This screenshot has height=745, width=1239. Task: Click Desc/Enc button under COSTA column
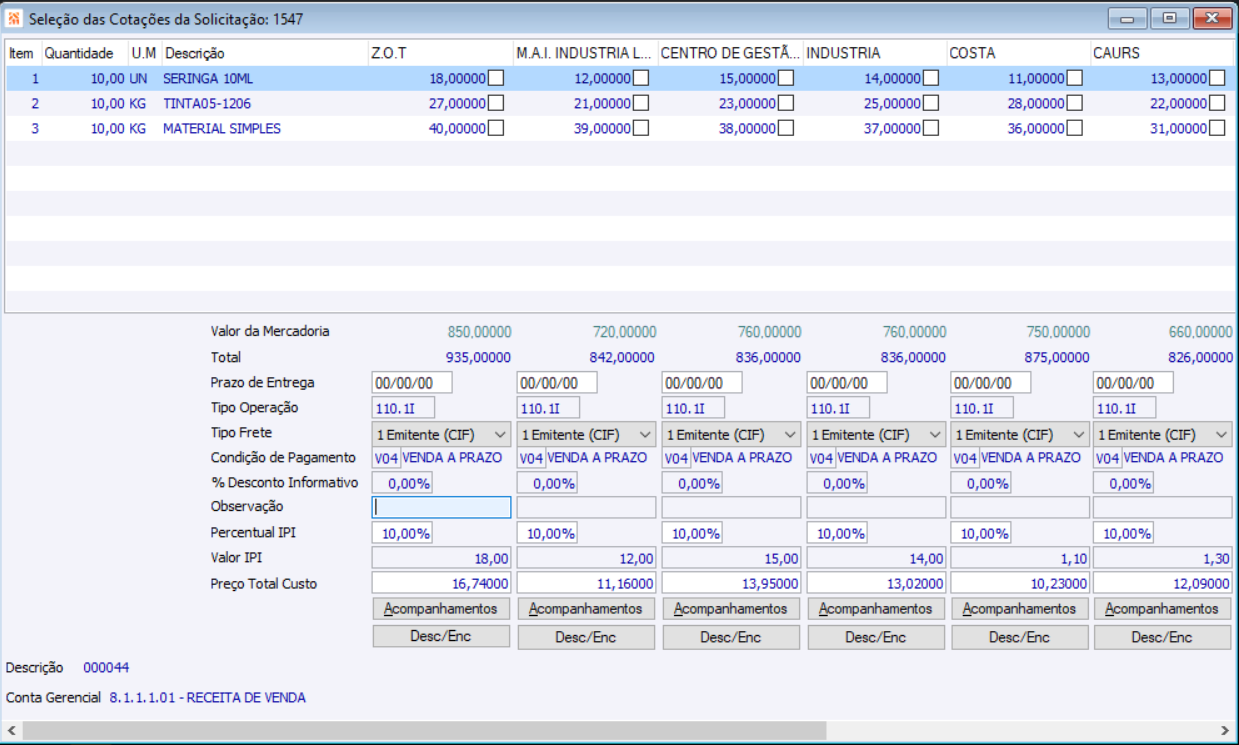[x=1020, y=638]
